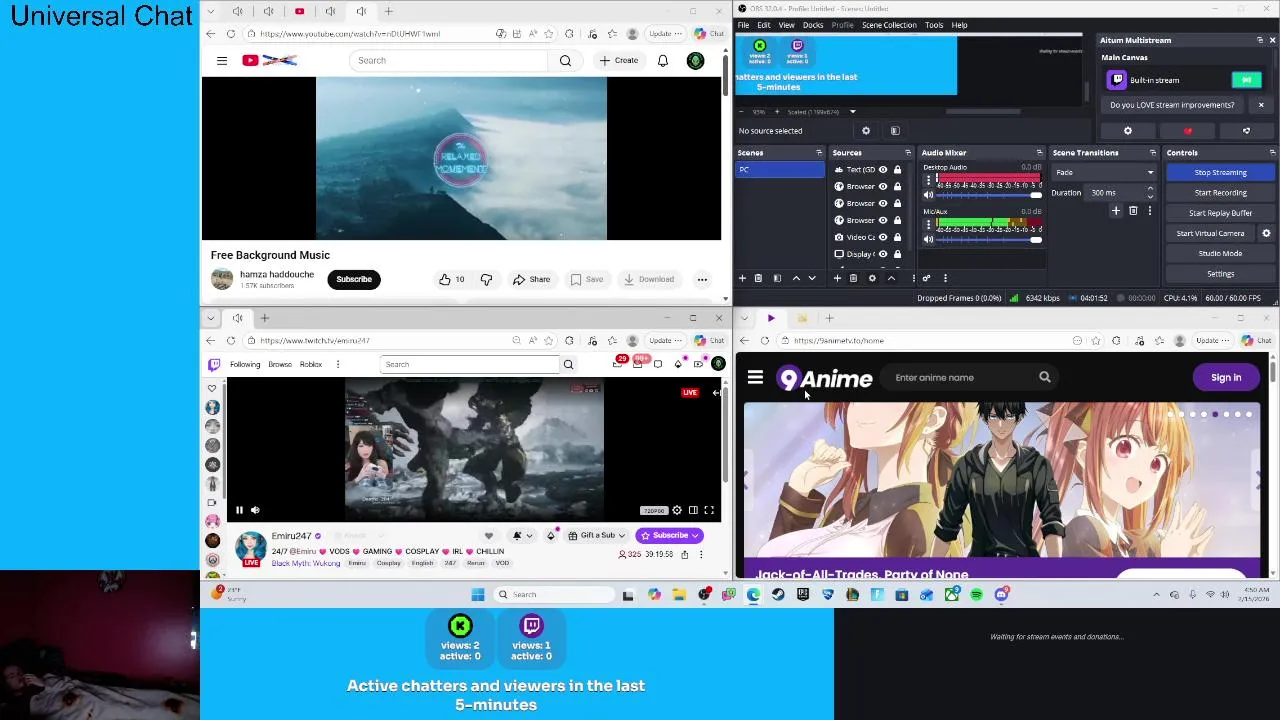Viewport: 1280px width, 720px height.
Task: Like the Free Background Music video
Action: coord(451,279)
